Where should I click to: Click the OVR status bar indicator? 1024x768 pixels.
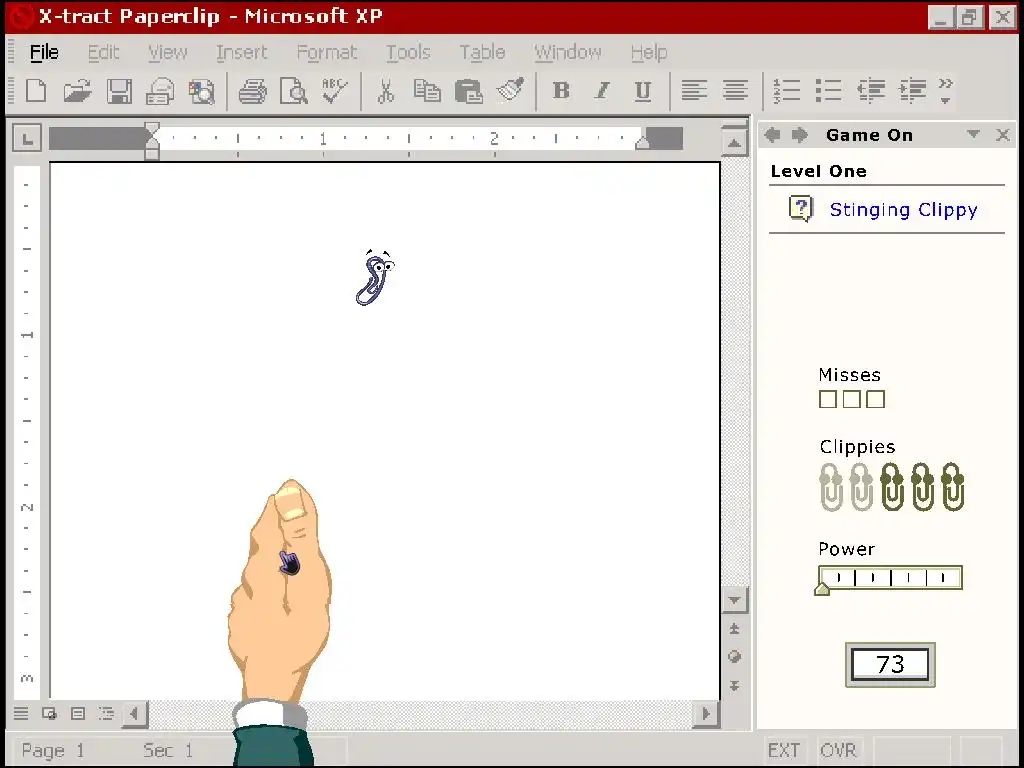(838, 750)
